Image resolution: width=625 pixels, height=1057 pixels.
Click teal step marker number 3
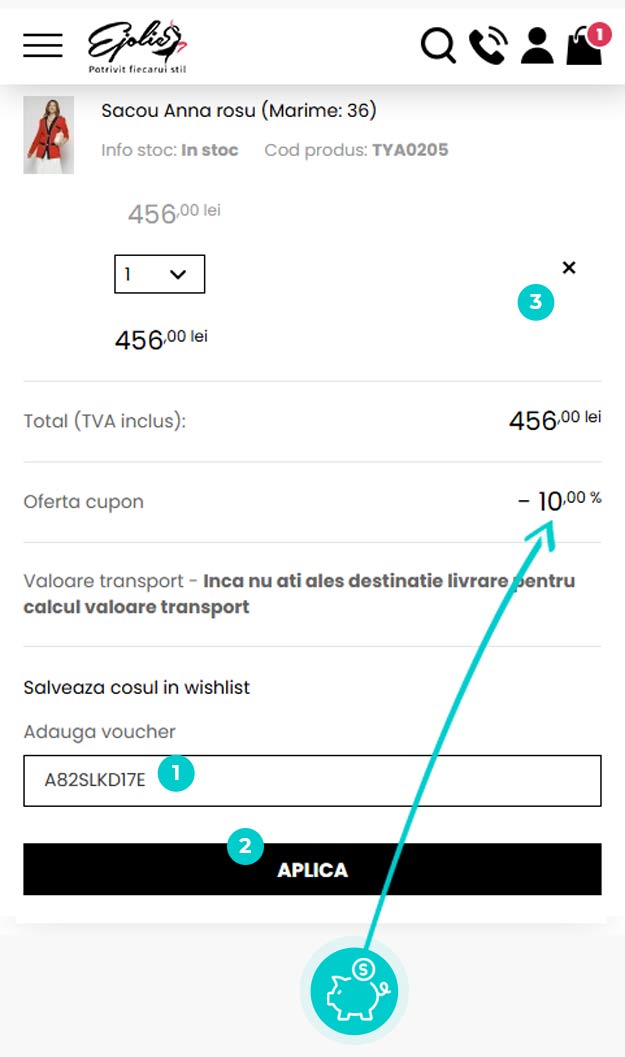point(536,304)
